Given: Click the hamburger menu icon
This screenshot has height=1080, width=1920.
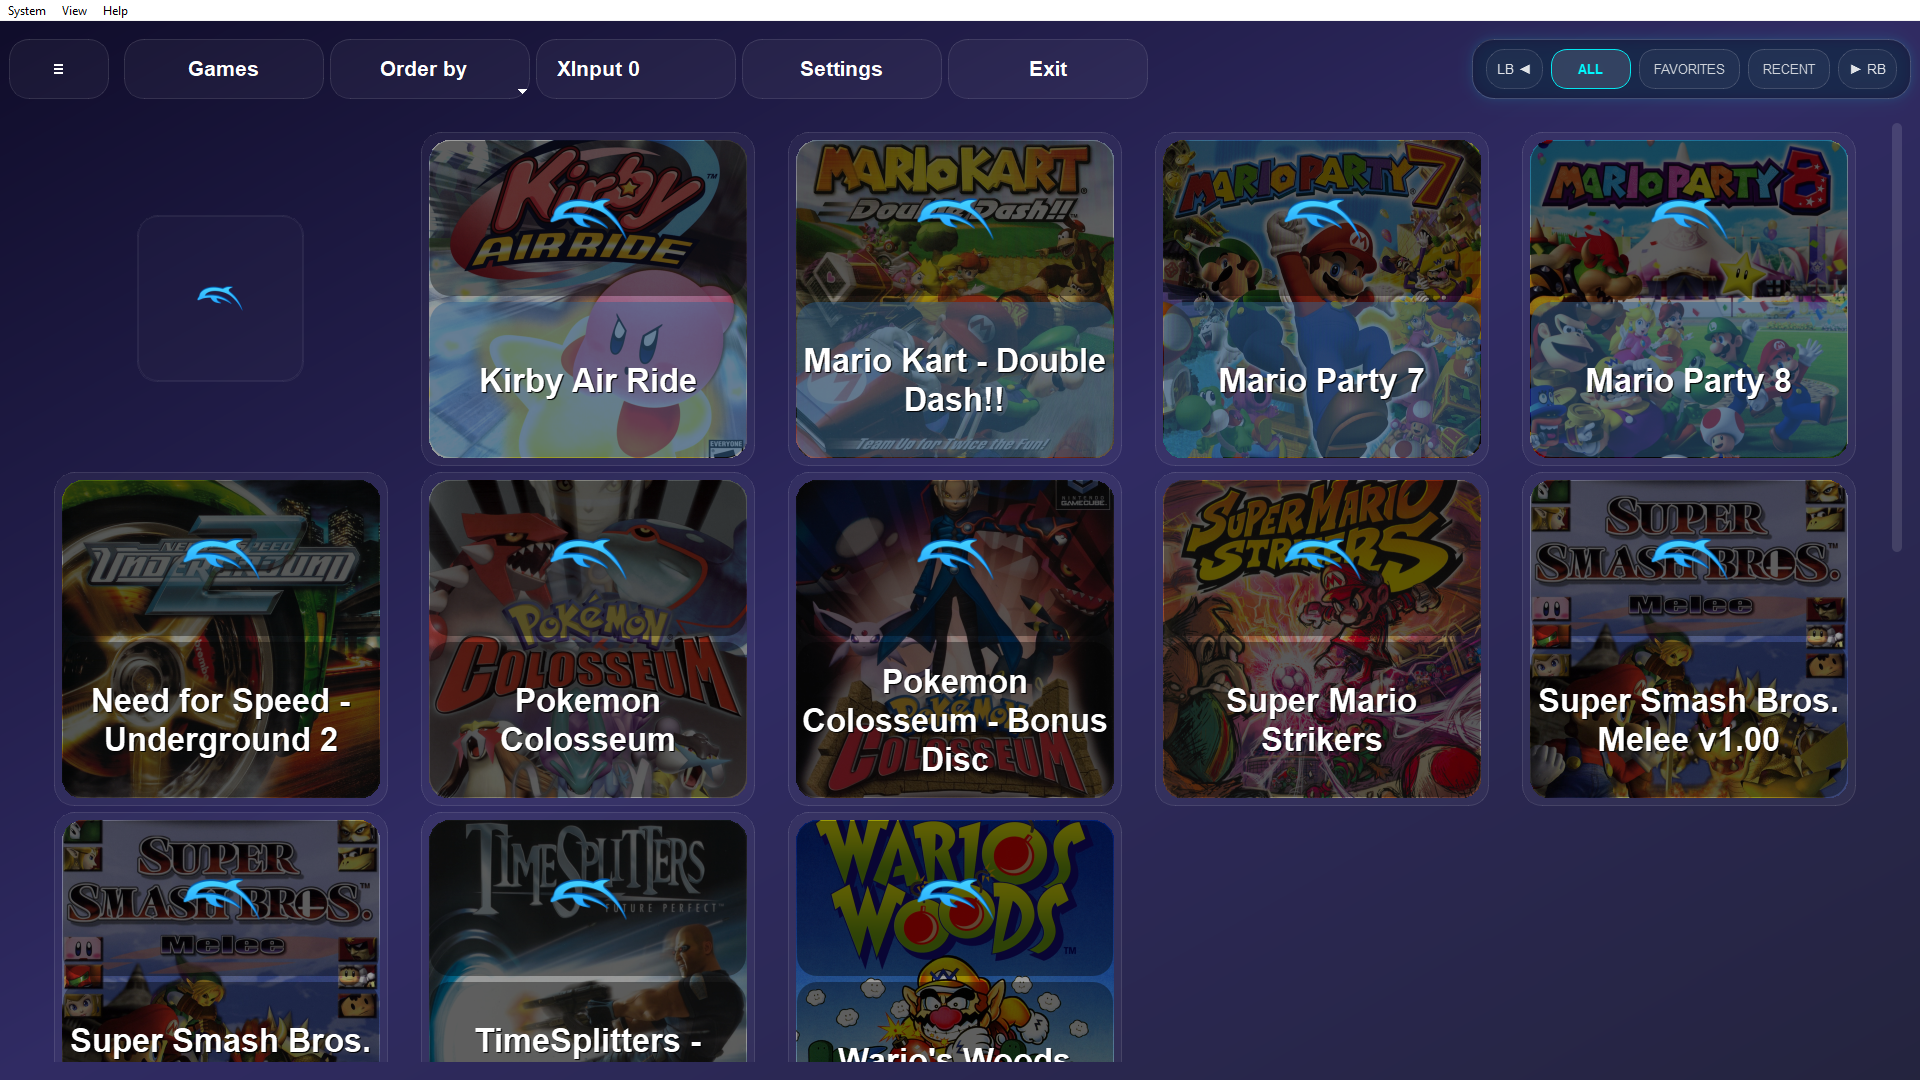Looking at the screenshot, I should click(x=58, y=69).
